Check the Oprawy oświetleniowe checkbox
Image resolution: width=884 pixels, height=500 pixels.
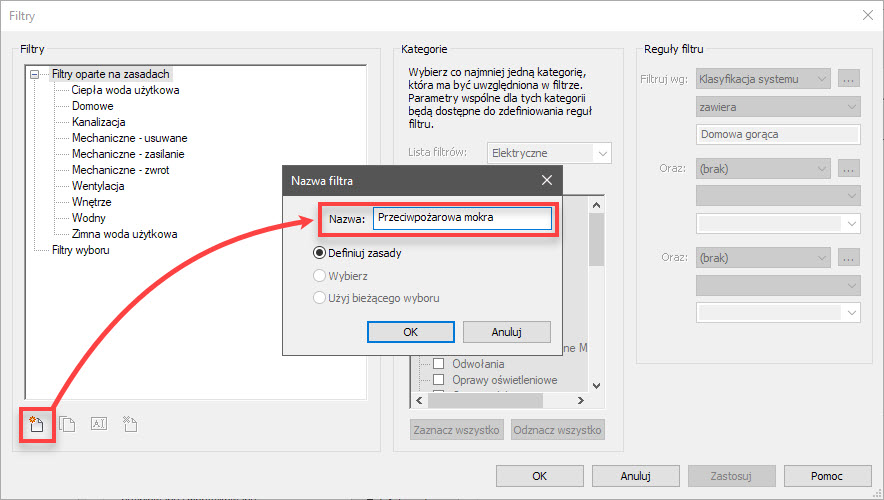click(x=438, y=380)
